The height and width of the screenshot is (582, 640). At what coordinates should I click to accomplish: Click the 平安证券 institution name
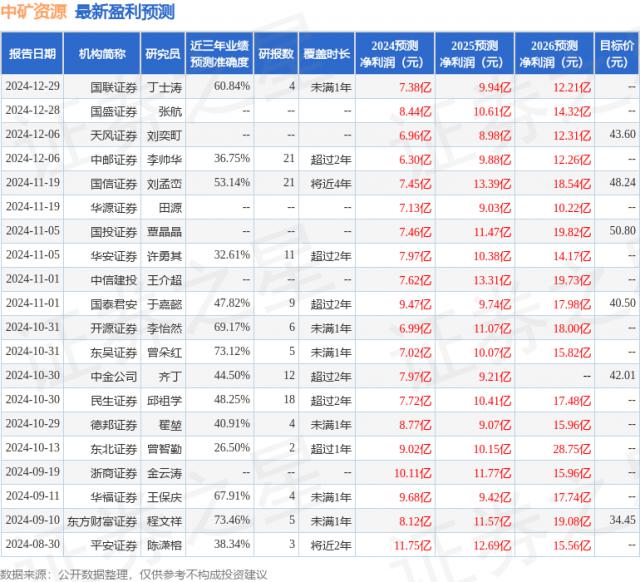[110, 544]
